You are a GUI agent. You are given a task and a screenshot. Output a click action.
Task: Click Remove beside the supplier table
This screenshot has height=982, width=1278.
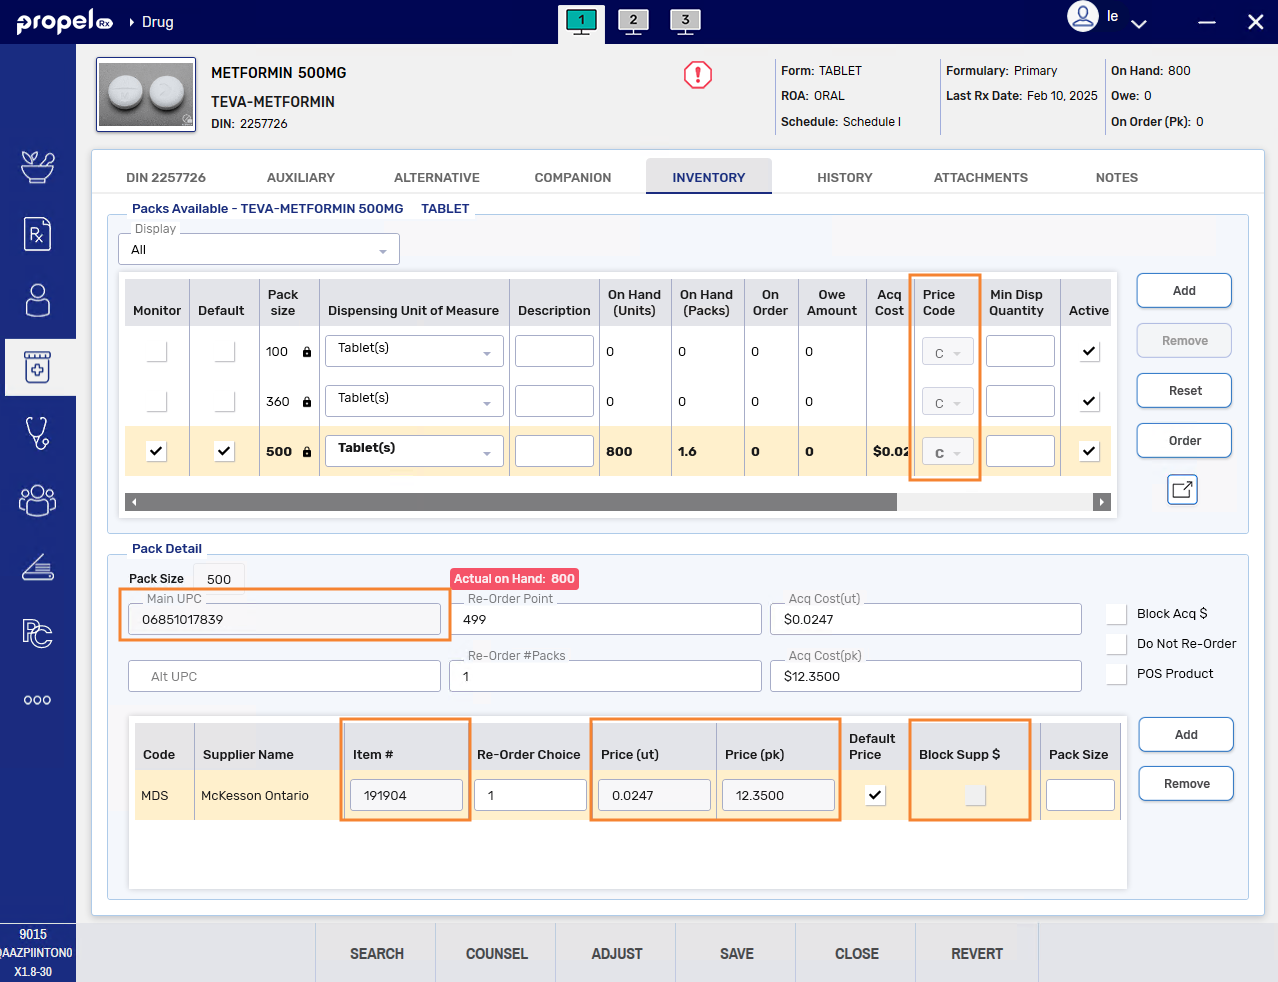point(1186,783)
